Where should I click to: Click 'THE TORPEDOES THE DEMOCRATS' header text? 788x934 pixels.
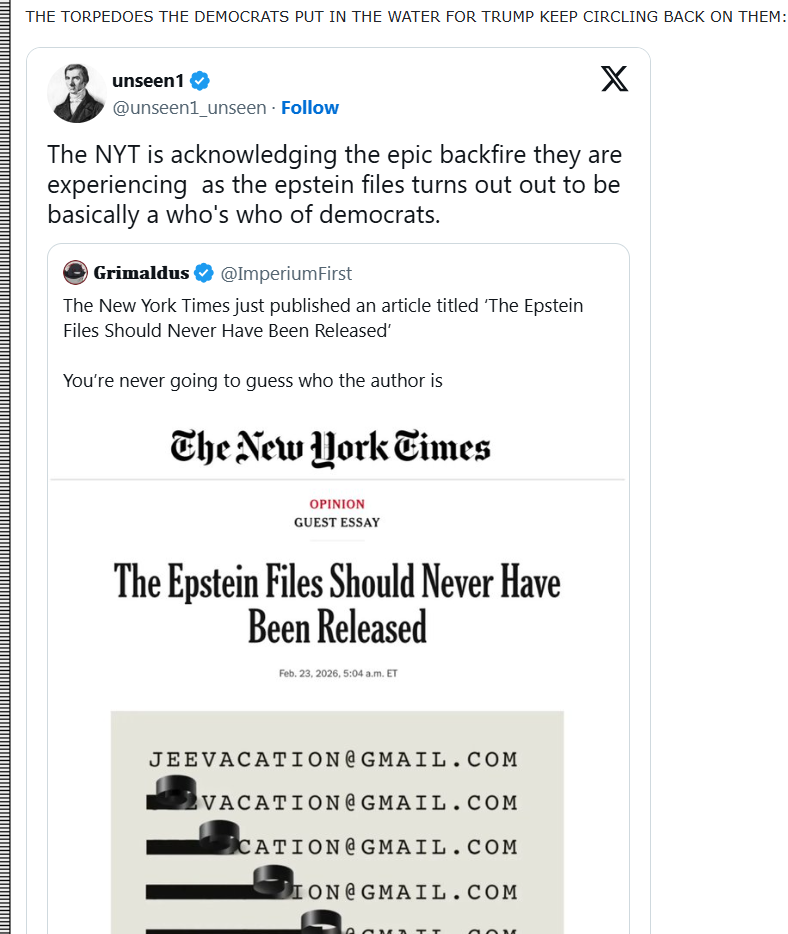coord(405,17)
